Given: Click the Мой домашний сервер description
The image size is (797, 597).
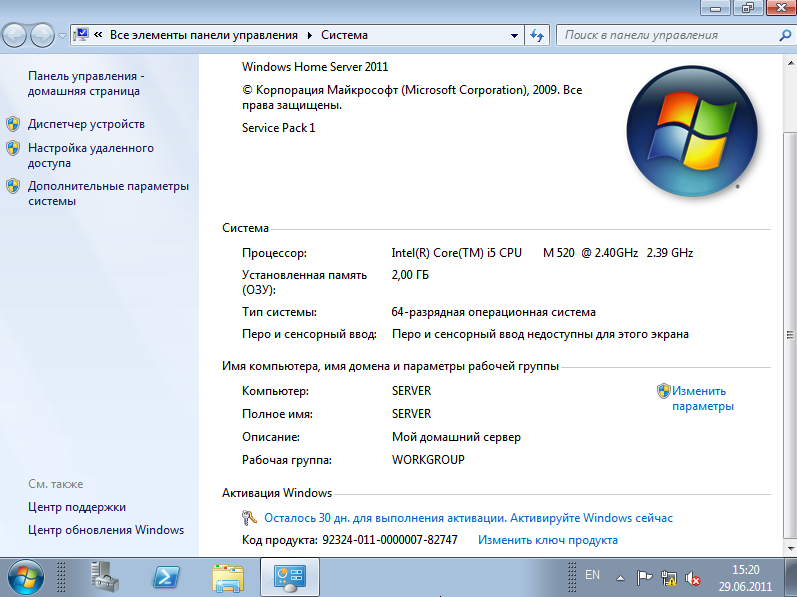Looking at the screenshot, I should [x=456, y=437].
